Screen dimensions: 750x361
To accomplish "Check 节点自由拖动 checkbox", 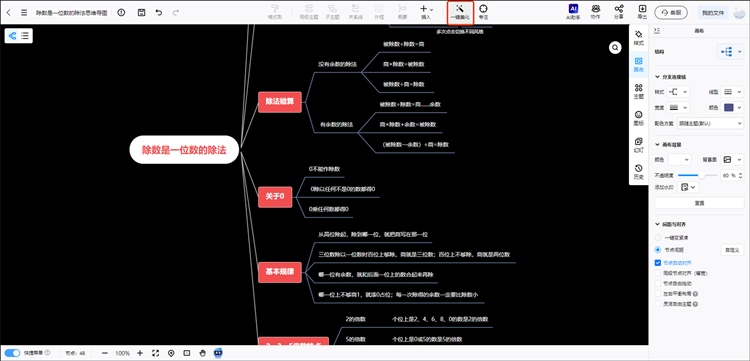I will (658, 284).
